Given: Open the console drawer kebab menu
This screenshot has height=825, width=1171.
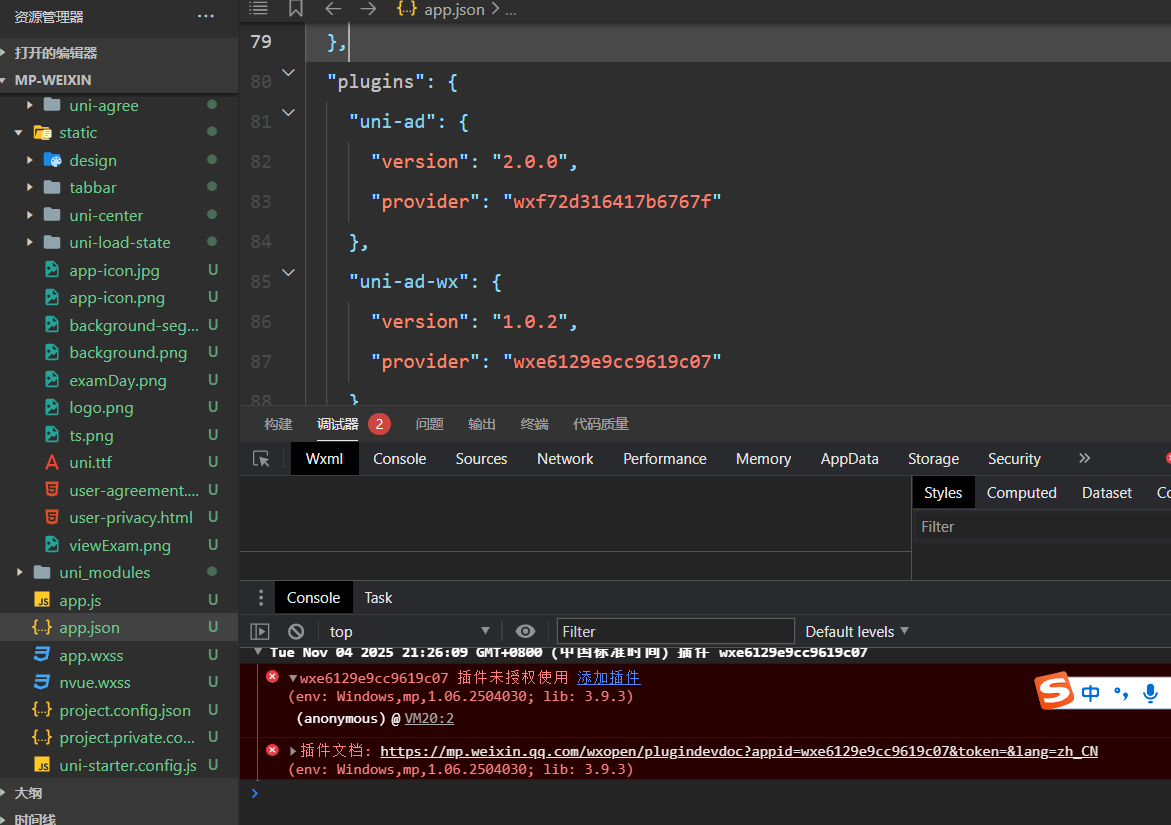Looking at the screenshot, I should 261,598.
